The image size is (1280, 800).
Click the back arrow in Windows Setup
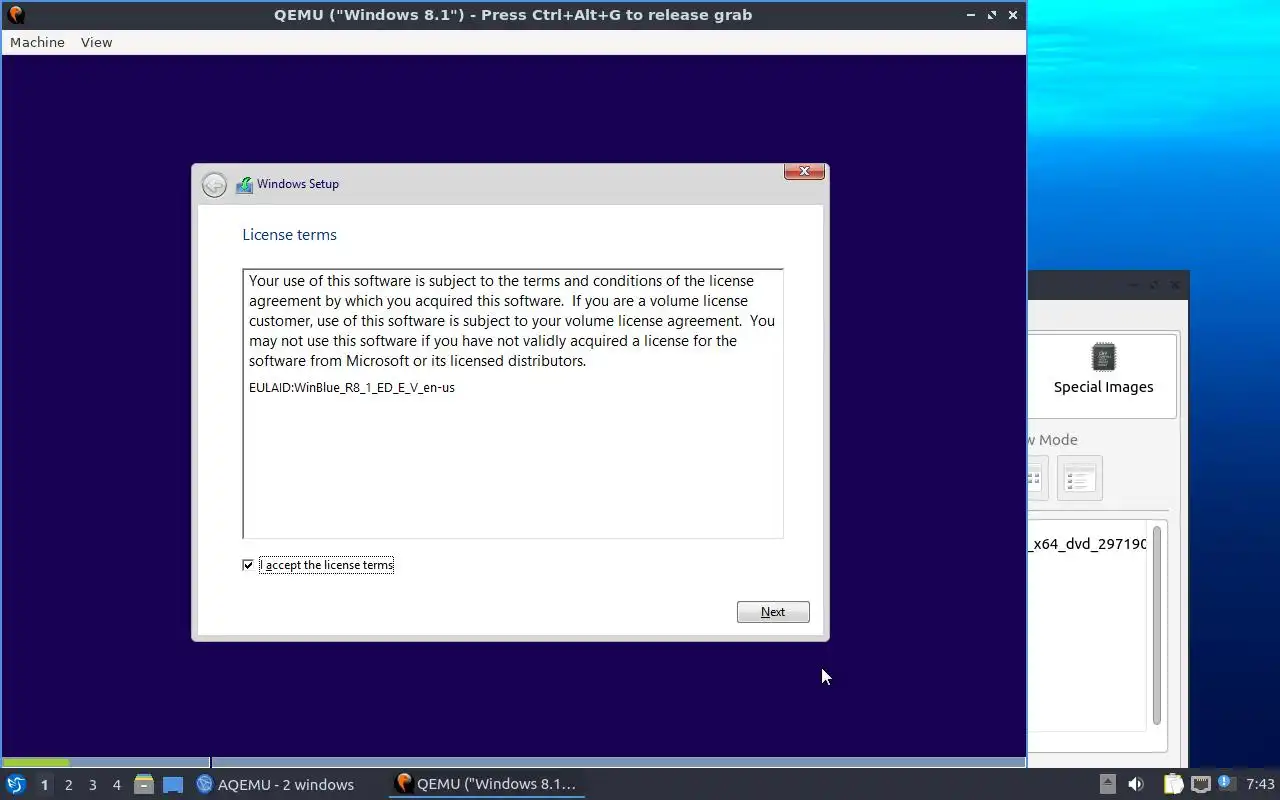coord(214,184)
